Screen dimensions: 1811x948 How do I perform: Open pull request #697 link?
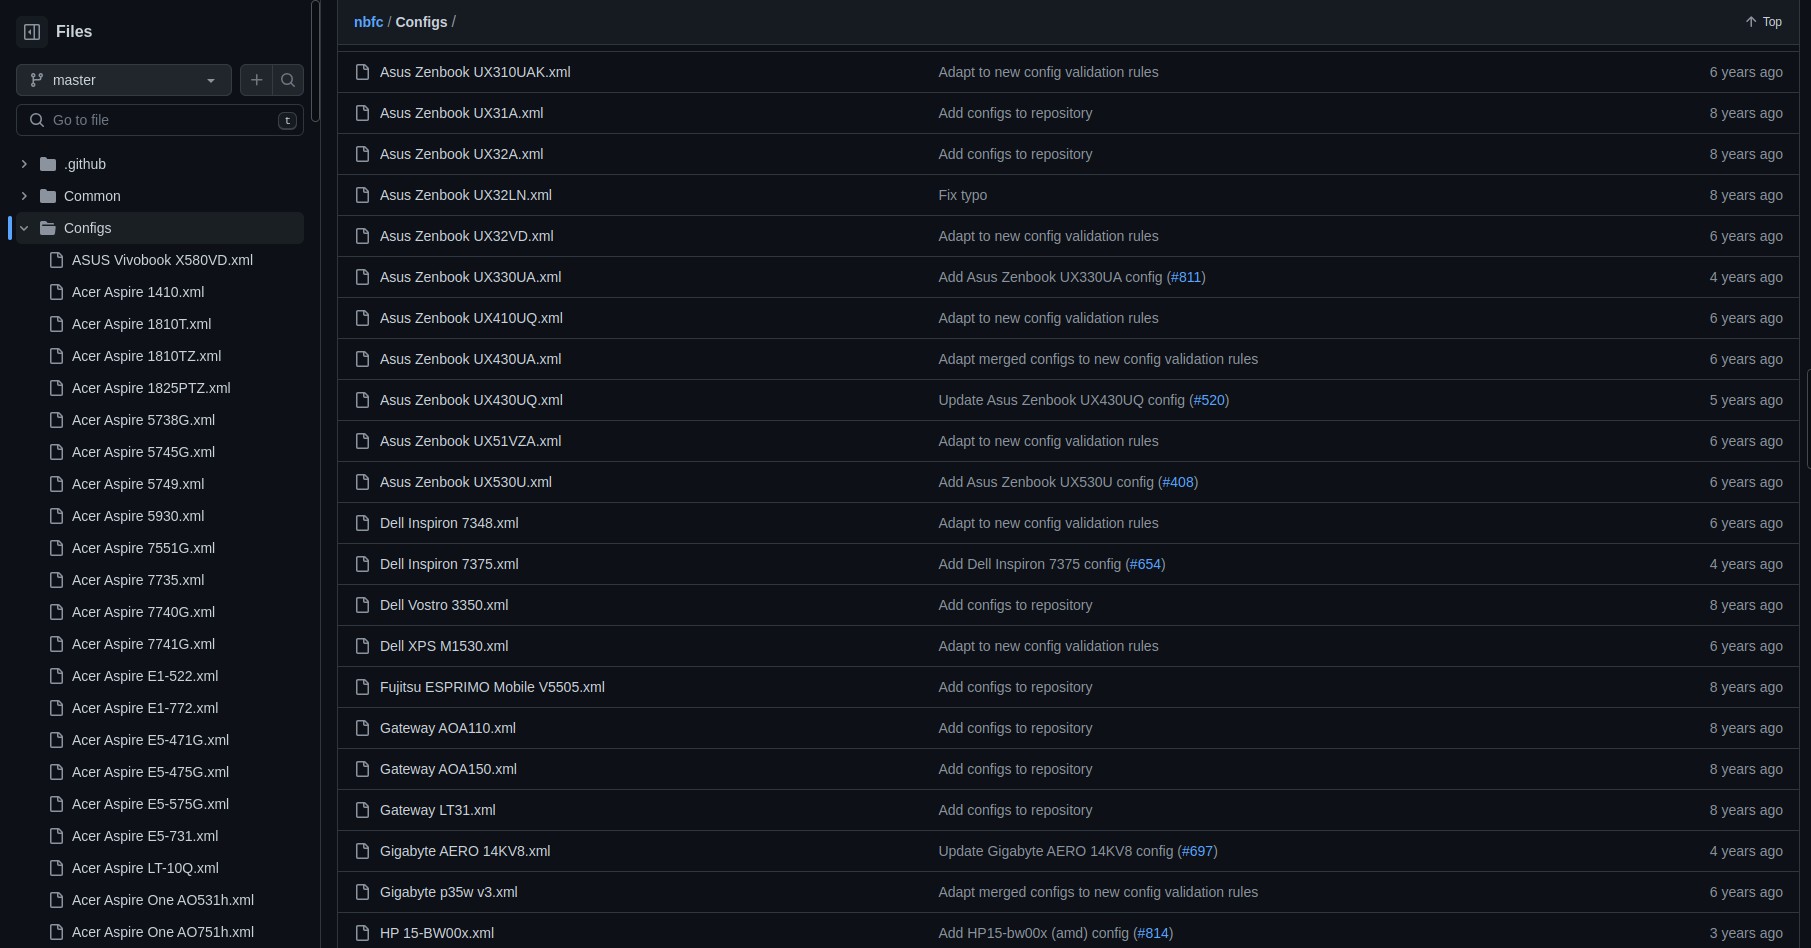[1197, 851]
